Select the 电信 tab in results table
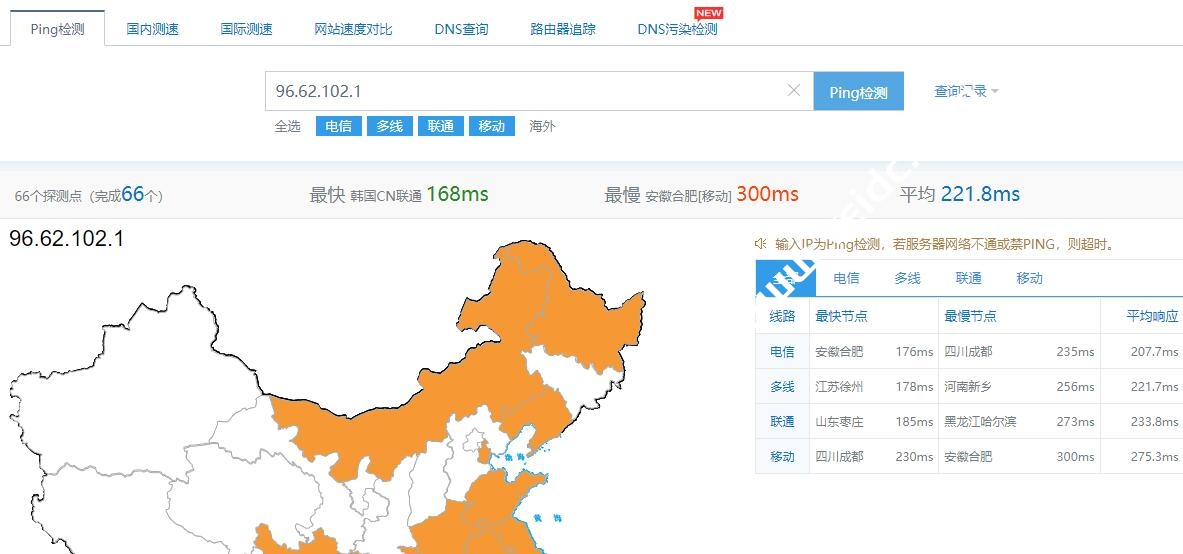Image resolution: width=1183 pixels, height=554 pixels. tap(847, 279)
